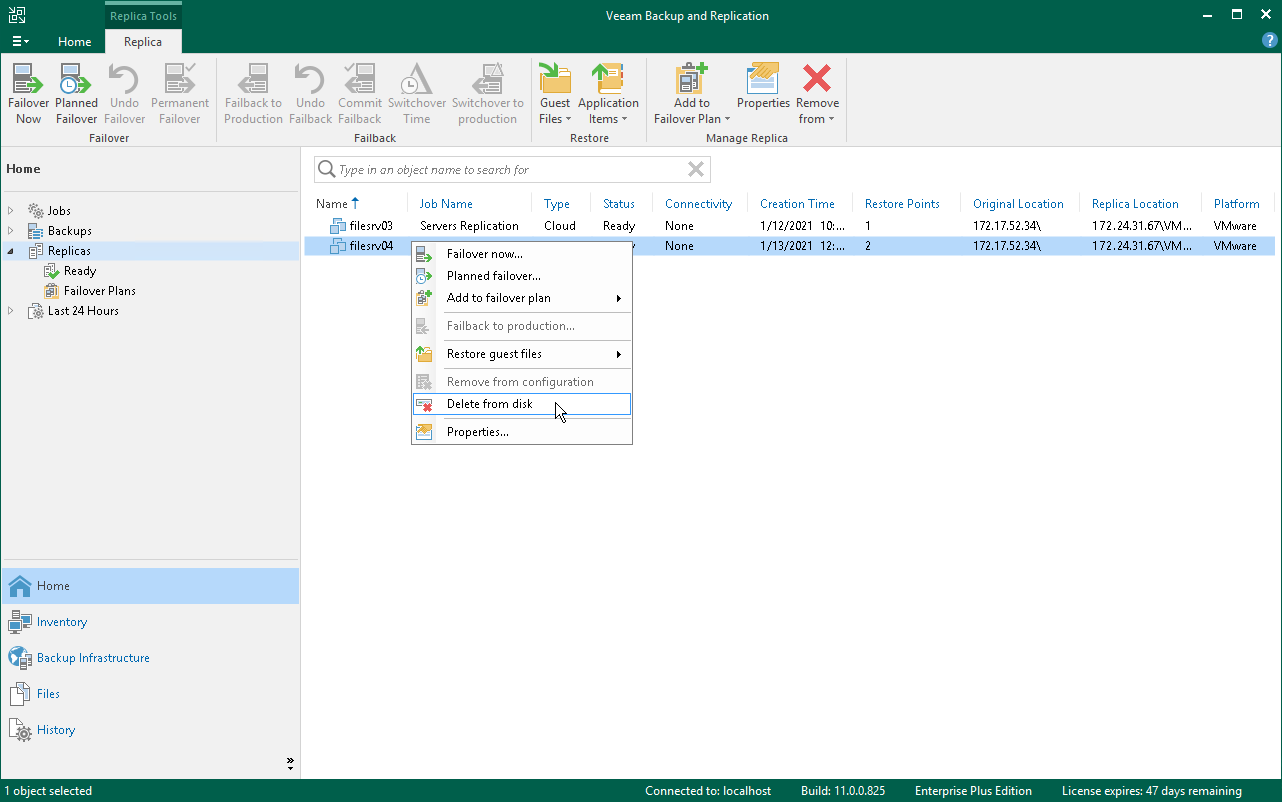Viewport: 1282px width, 802px height.
Task: Select Last 24 Hours in the tree
Action: (x=83, y=311)
